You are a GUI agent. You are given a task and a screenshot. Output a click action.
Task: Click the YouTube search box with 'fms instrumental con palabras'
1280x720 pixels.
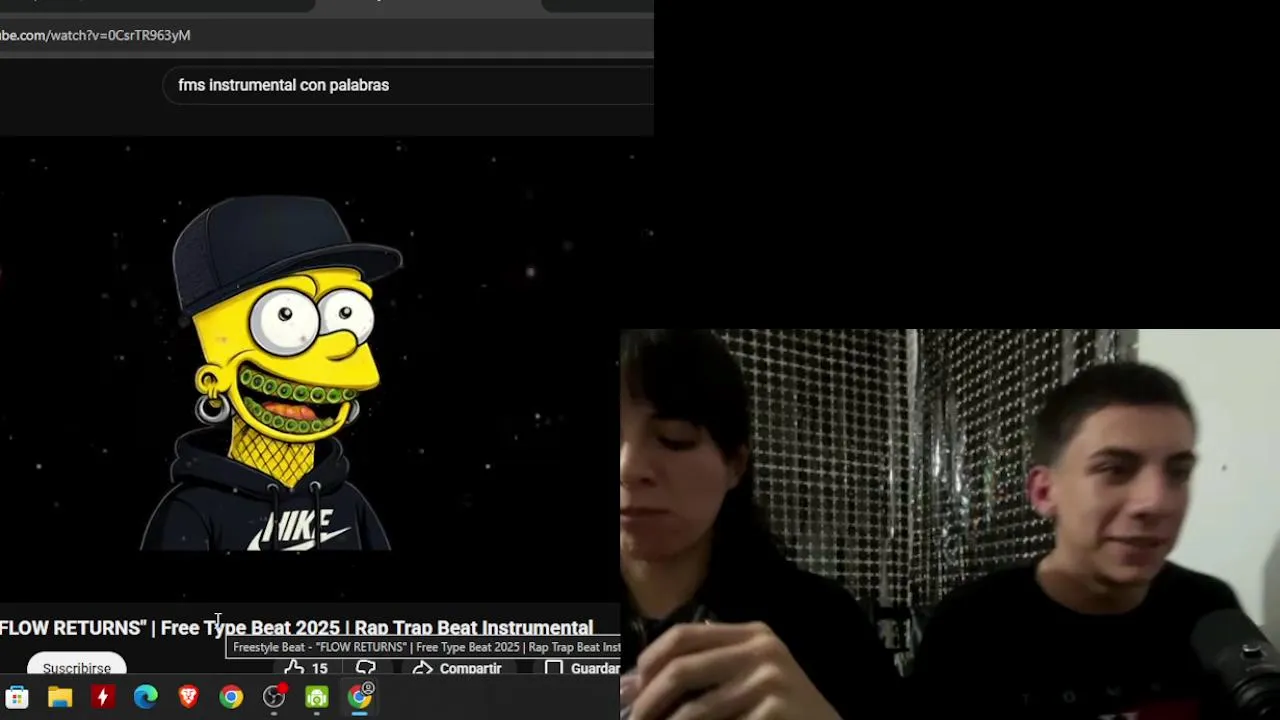[408, 85]
